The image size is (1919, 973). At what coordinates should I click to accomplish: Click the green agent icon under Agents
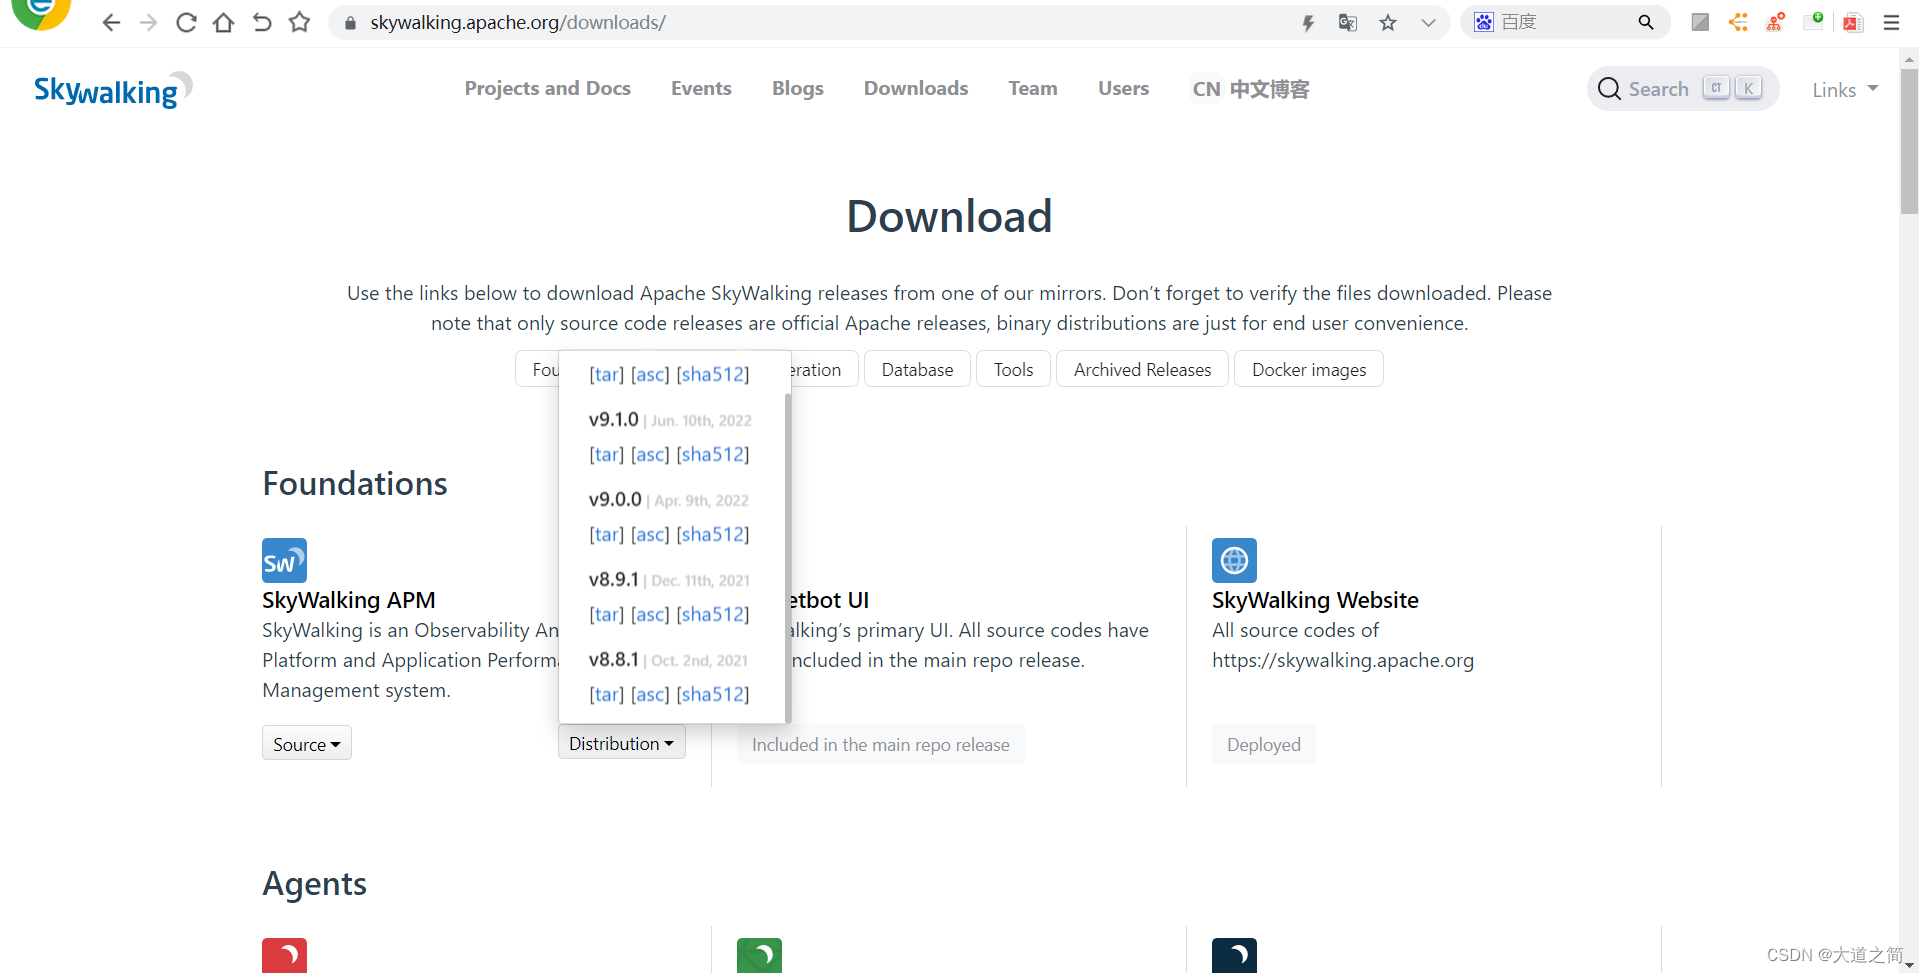click(759, 955)
